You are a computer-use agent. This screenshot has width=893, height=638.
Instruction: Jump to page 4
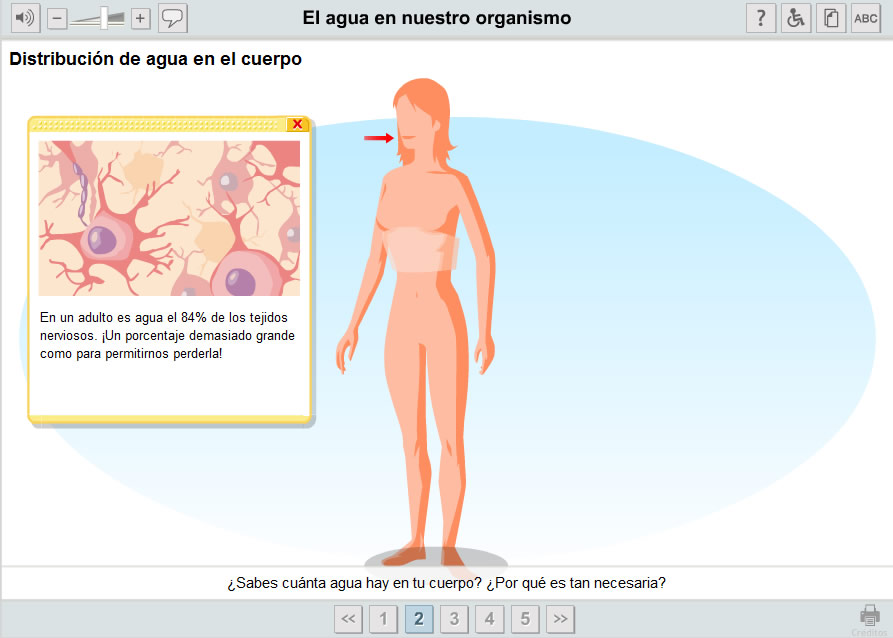[489, 619]
